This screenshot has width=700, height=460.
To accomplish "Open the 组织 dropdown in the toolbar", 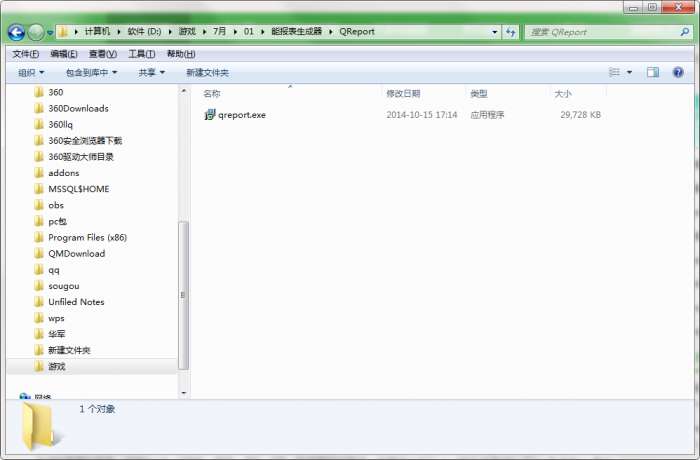I will coord(31,72).
